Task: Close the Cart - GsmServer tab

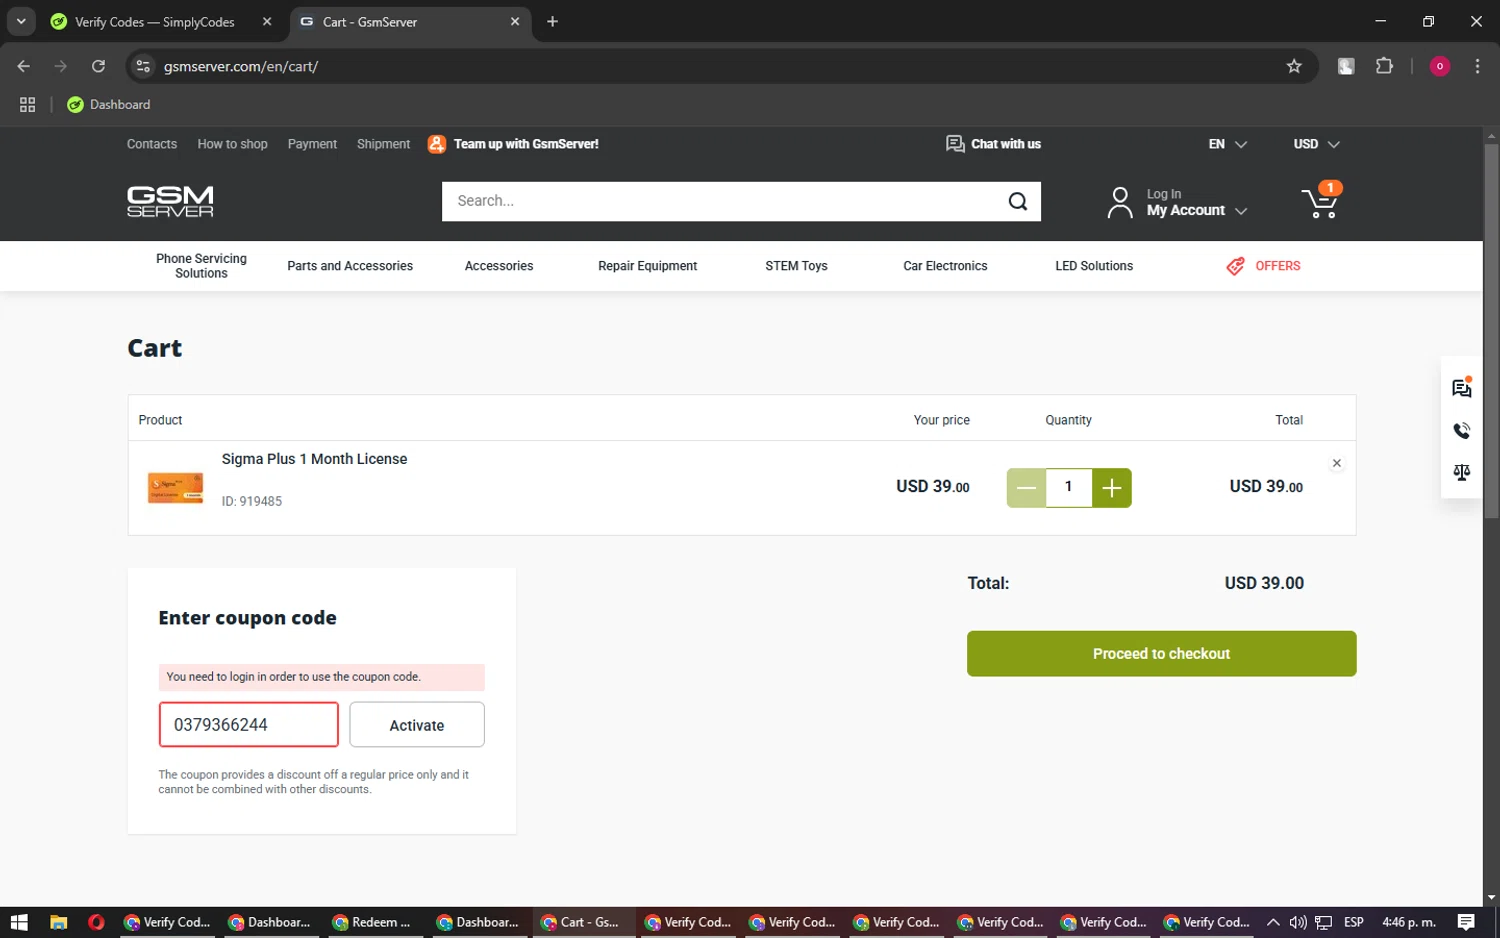Action: click(x=515, y=21)
